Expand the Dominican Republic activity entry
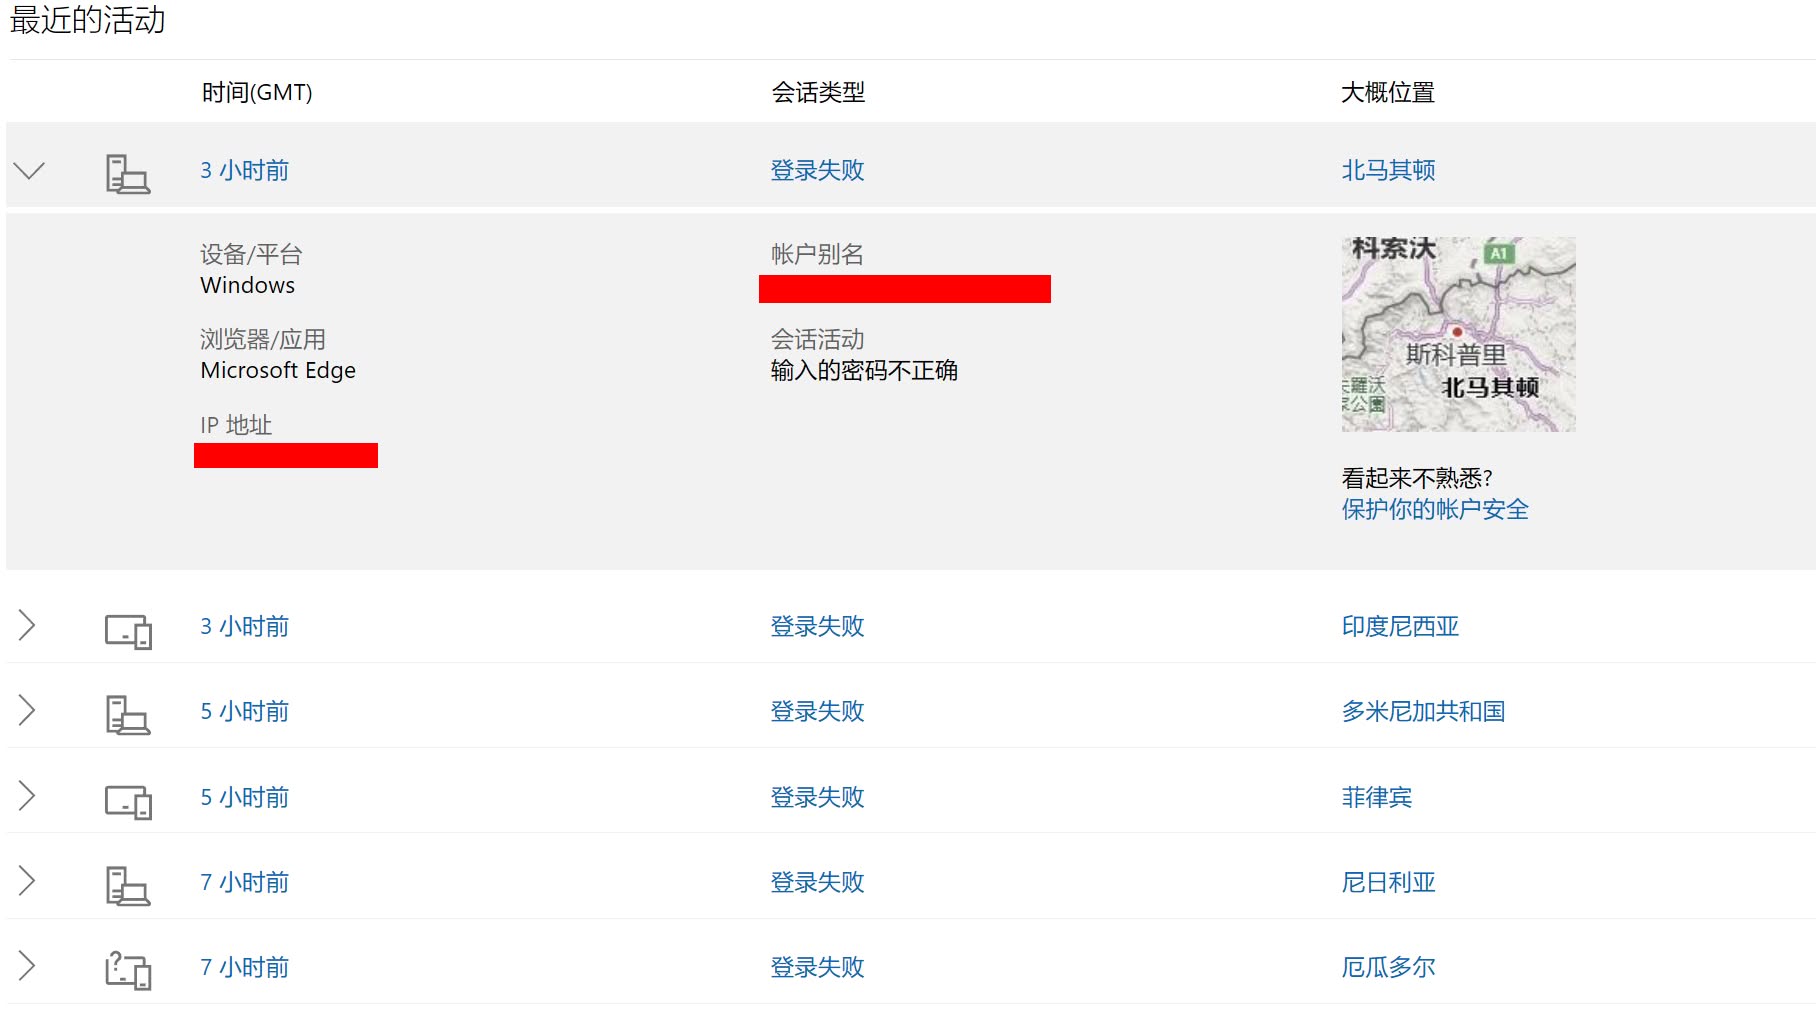1816x1018 pixels. [x=25, y=712]
